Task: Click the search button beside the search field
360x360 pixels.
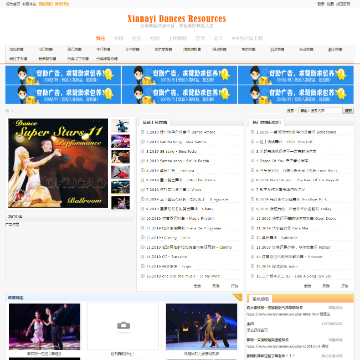Action: click(348, 111)
